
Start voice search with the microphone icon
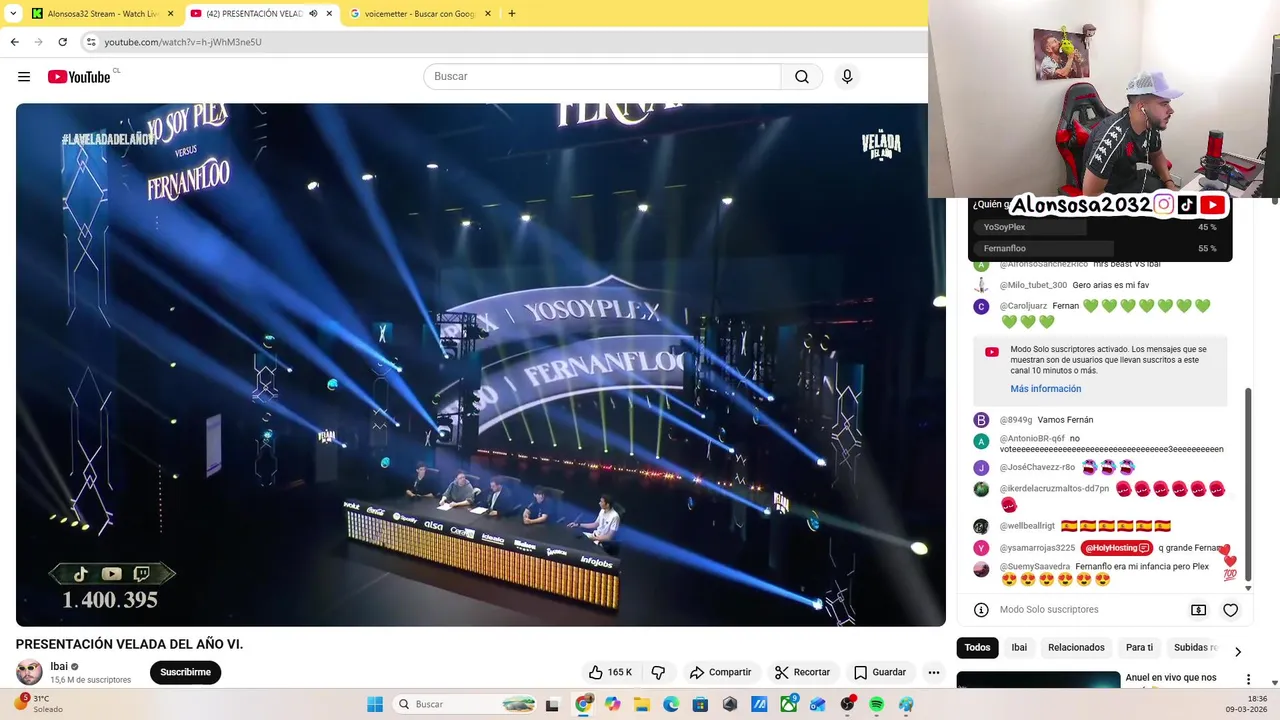tap(847, 77)
